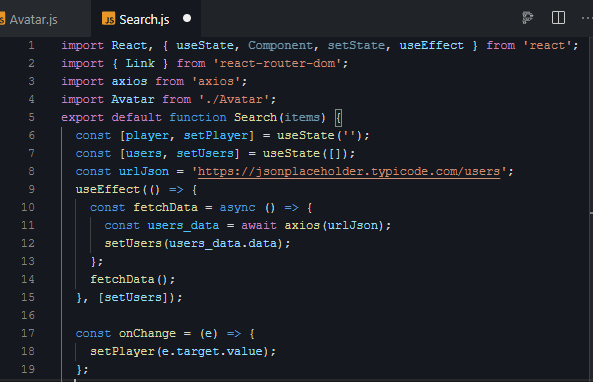This screenshot has width=593, height=382.
Task: Split the editor with the split icon
Action: tap(558, 17)
